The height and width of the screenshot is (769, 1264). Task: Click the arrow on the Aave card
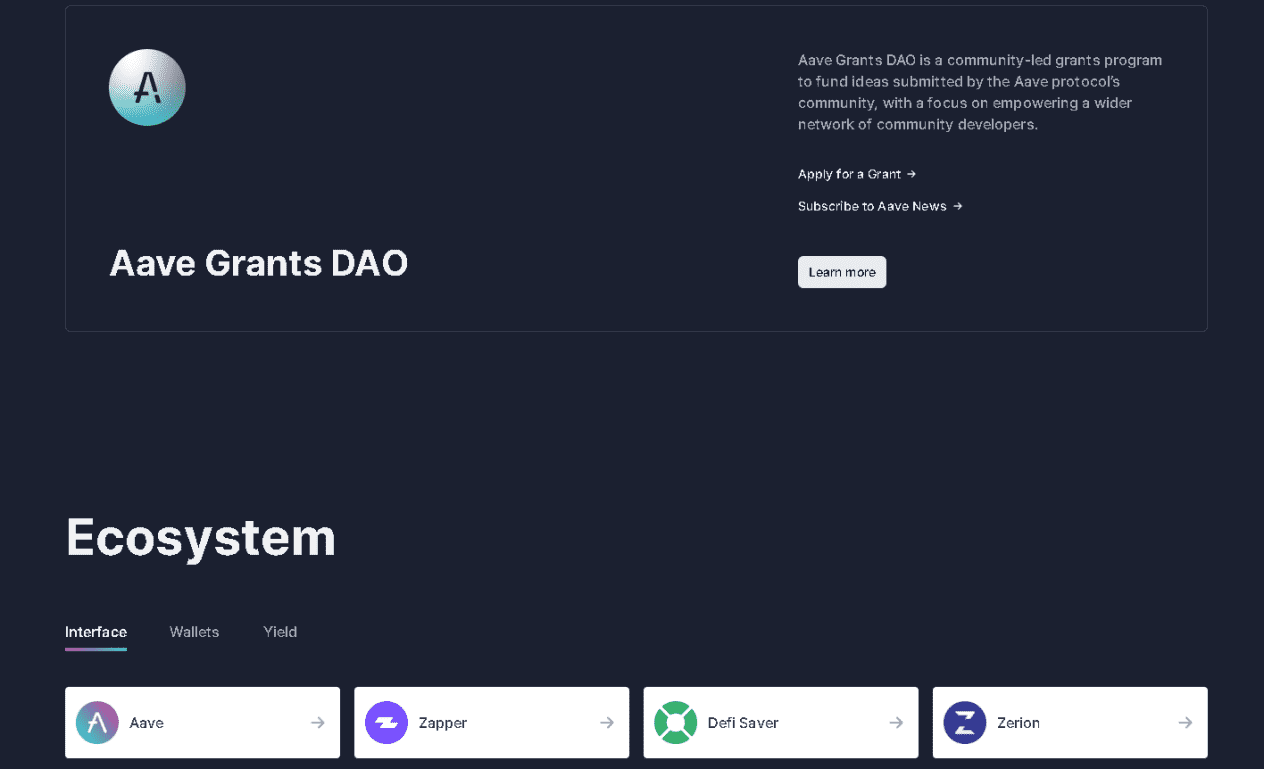[x=318, y=722]
